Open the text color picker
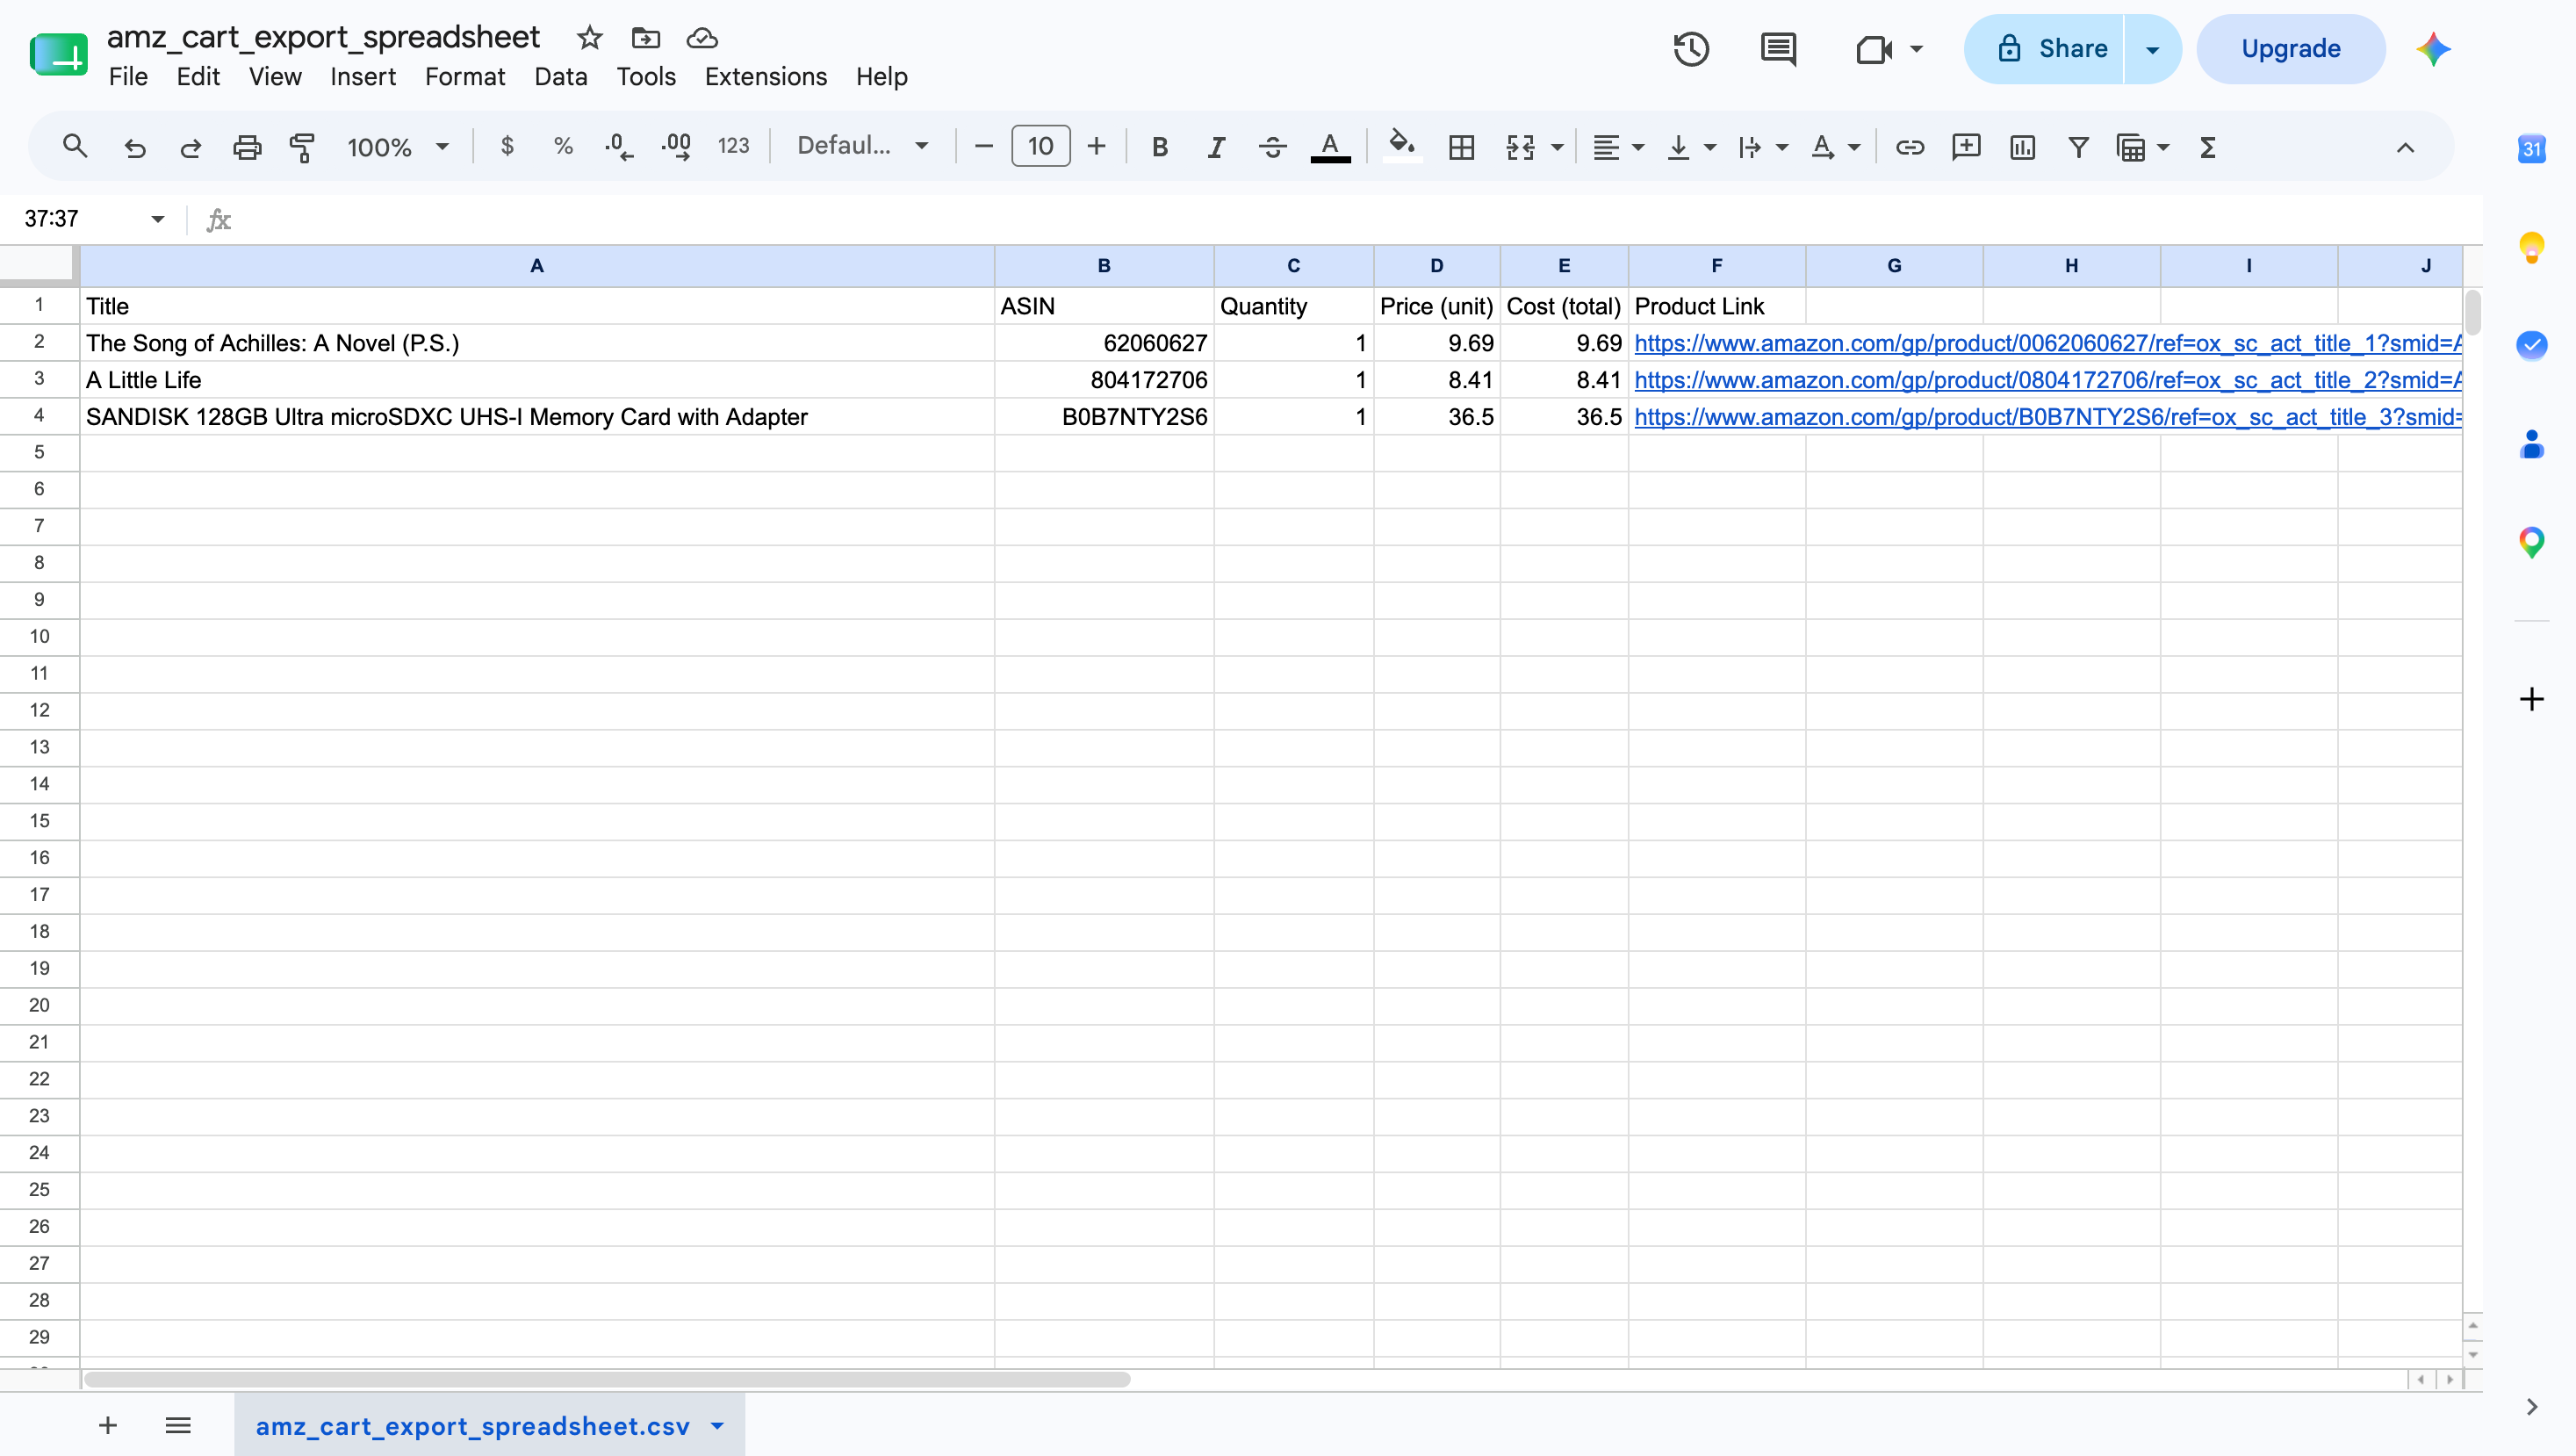The width and height of the screenshot is (2576, 1456). 1330,147
